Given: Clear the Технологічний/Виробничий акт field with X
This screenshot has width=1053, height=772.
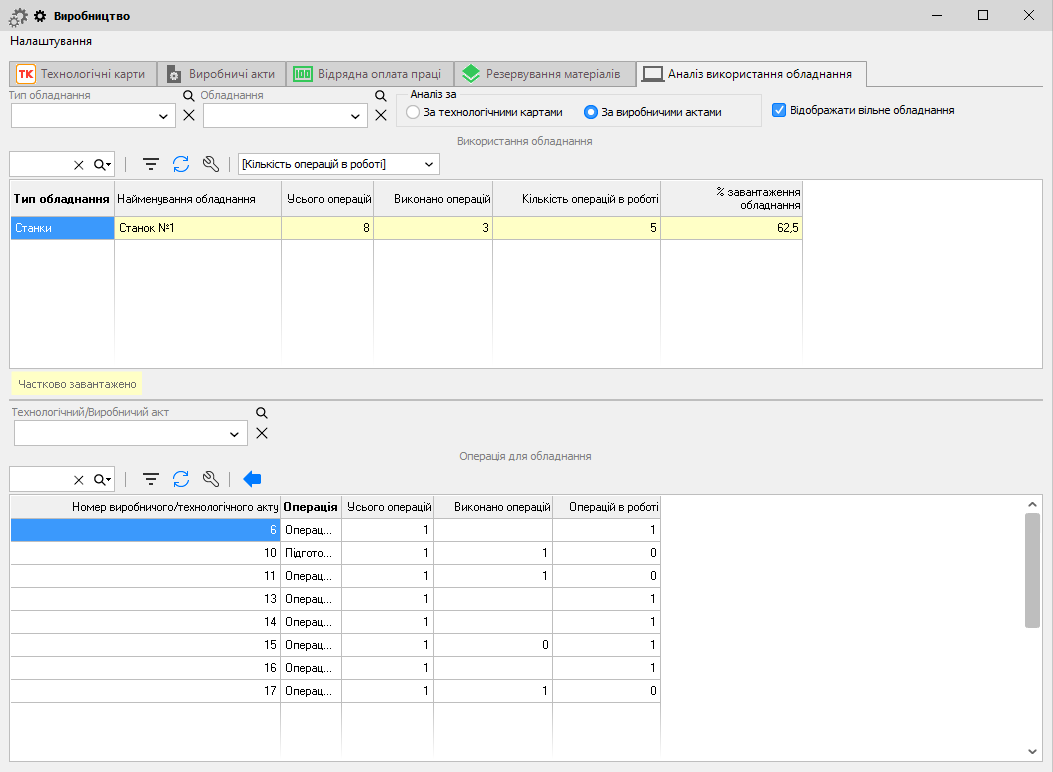Looking at the screenshot, I should [262, 433].
